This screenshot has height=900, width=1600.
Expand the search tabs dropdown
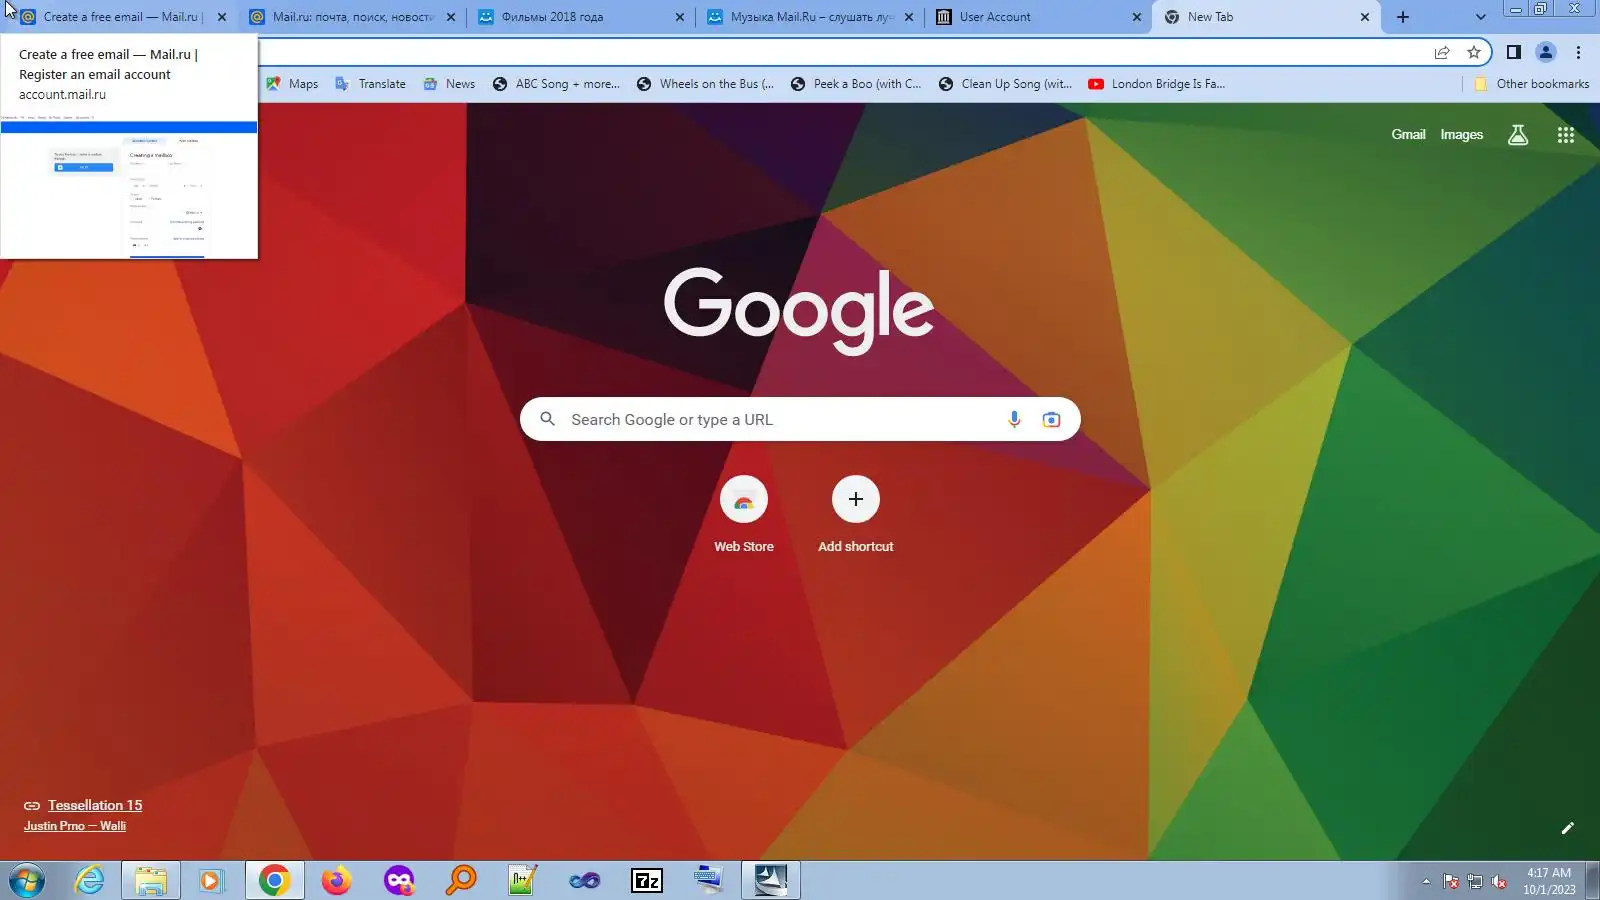(x=1481, y=17)
